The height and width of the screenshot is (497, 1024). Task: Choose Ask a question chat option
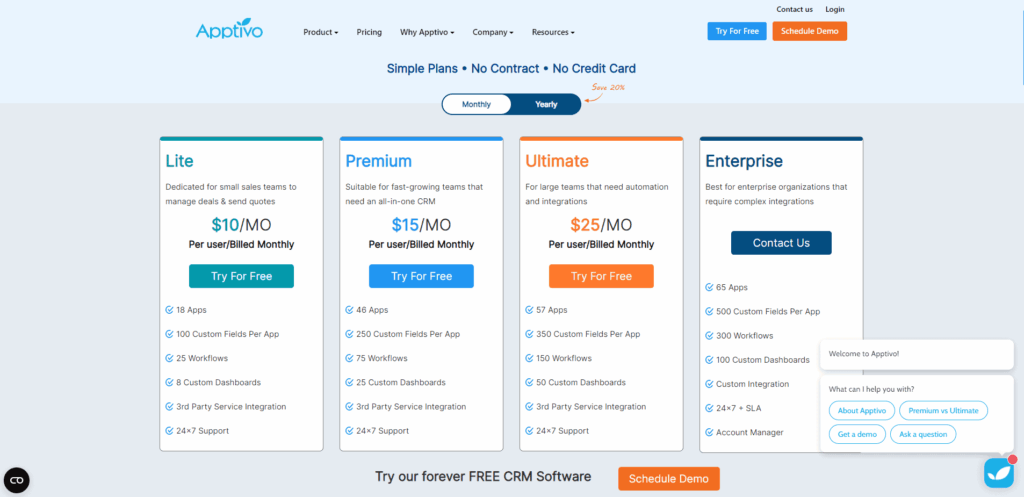[923, 434]
